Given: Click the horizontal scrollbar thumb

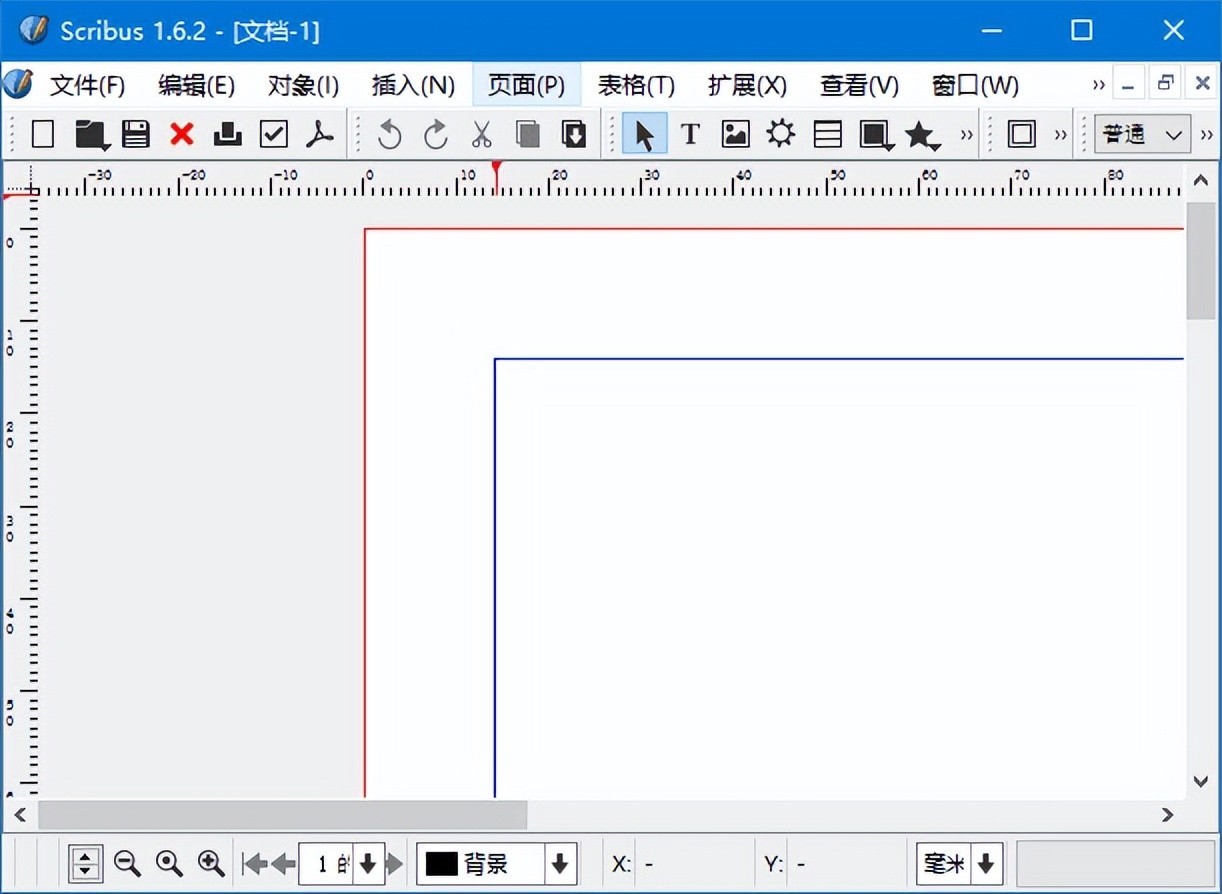Looking at the screenshot, I should tap(283, 815).
